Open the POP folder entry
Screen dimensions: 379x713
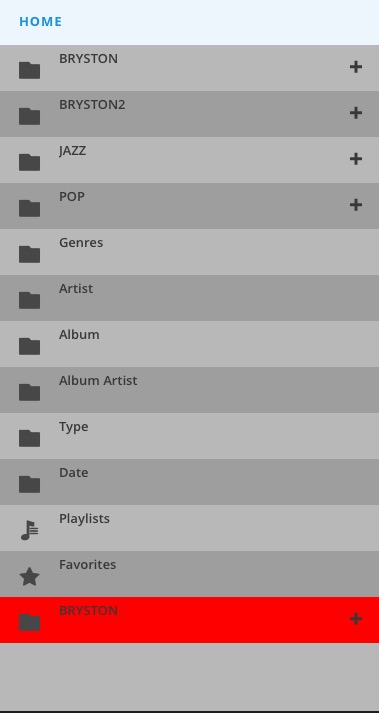point(189,206)
